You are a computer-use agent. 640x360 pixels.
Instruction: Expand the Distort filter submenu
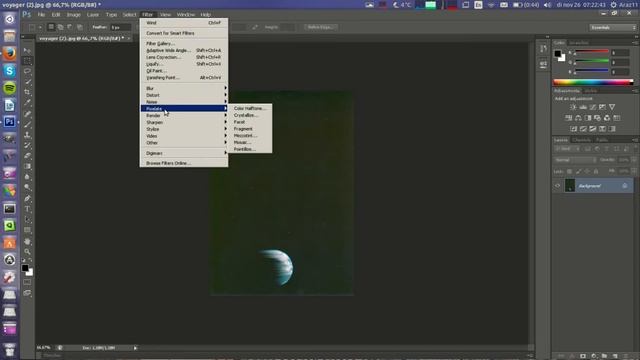184,95
